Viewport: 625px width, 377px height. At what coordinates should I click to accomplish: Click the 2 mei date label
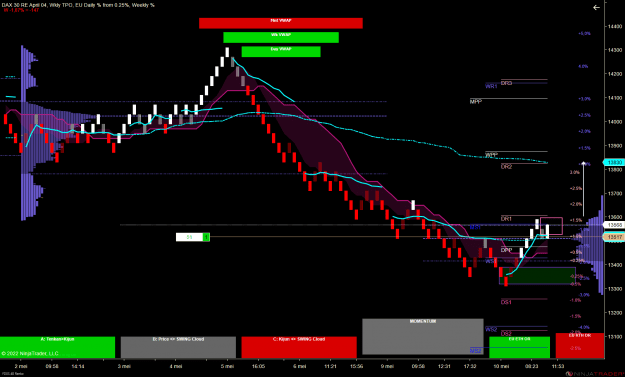tap(21, 366)
